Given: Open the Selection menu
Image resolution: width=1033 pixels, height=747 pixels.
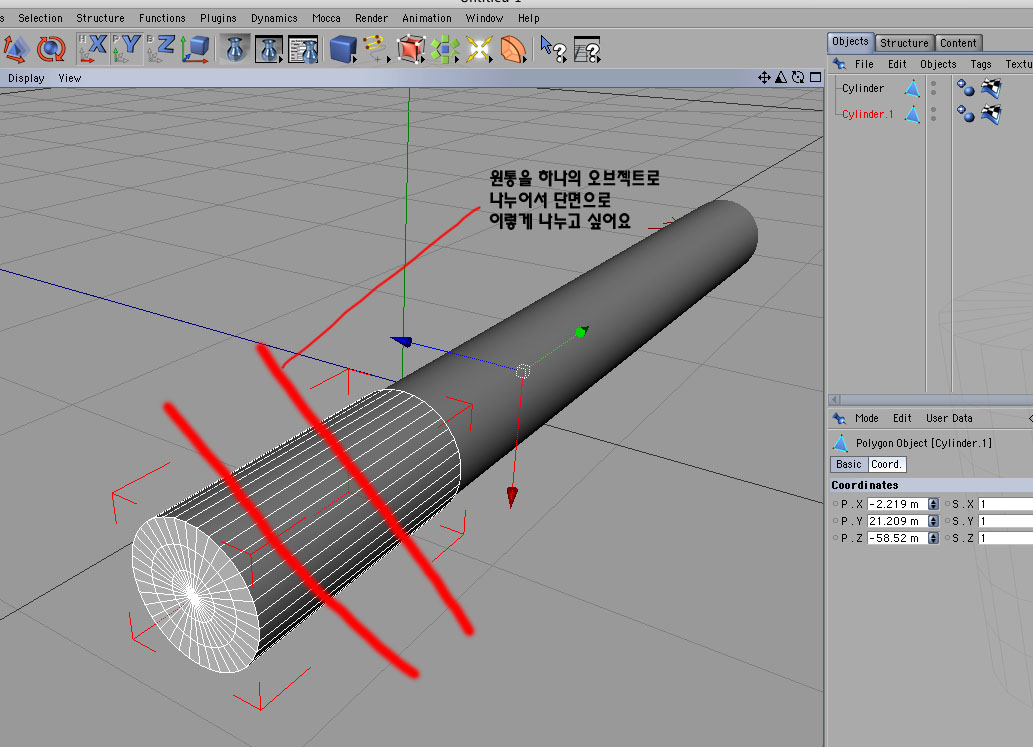Looking at the screenshot, I should coord(40,18).
